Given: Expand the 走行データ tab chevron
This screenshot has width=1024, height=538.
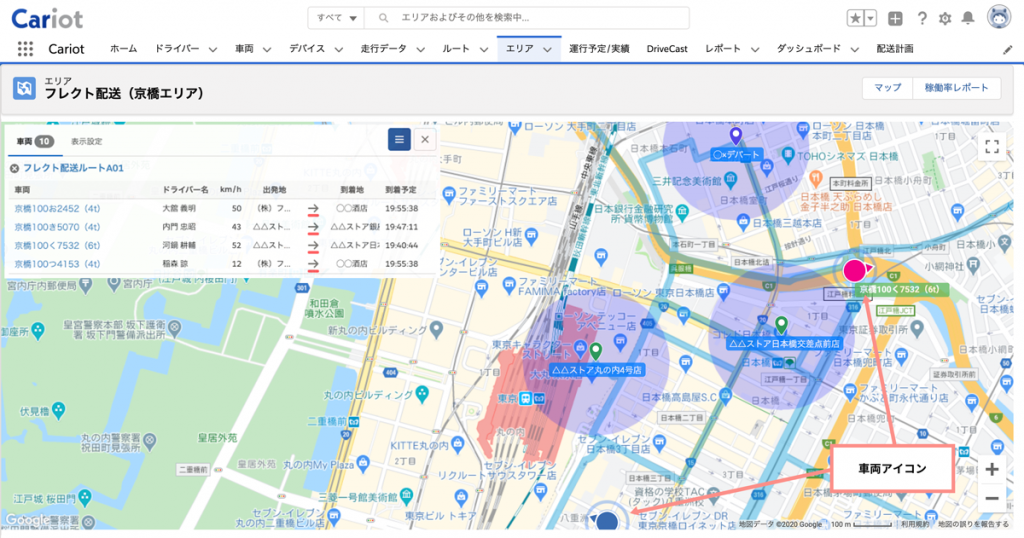Looking at the screenshot, I should point(421,50).
